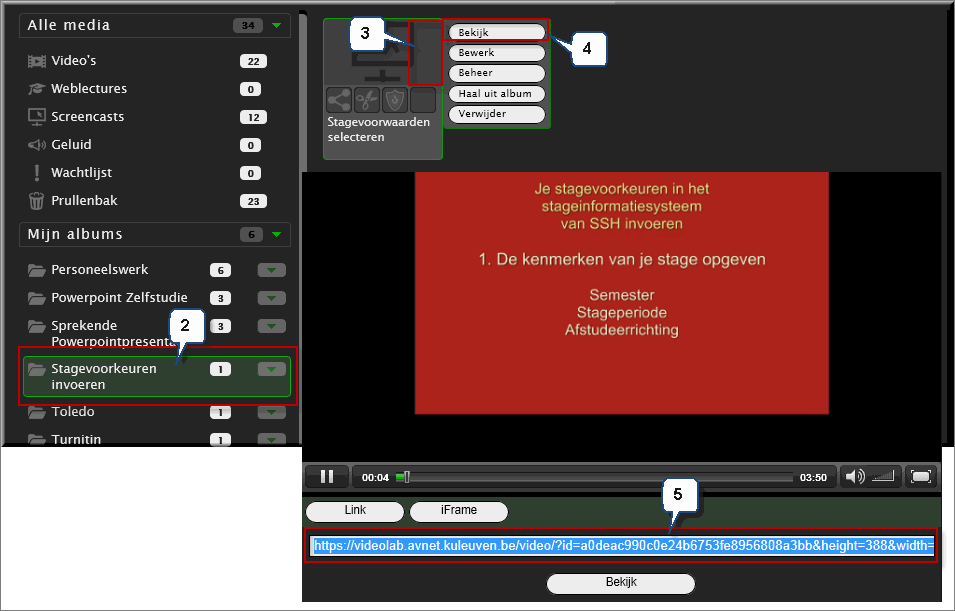Select the Geluid speaker icon
The image size is (955, 611).
[37, 145]
